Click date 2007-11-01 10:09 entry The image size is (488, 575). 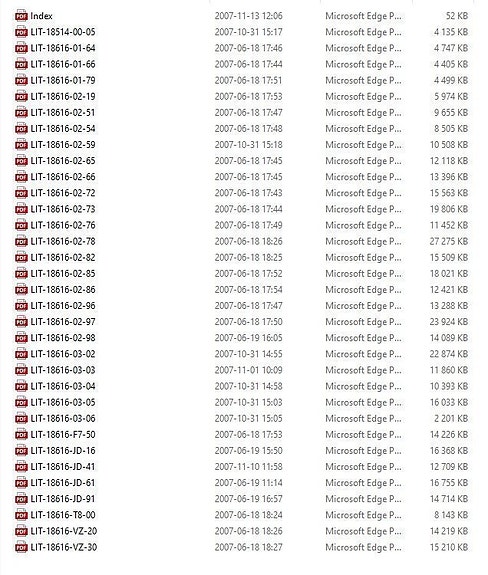point(249,370)
